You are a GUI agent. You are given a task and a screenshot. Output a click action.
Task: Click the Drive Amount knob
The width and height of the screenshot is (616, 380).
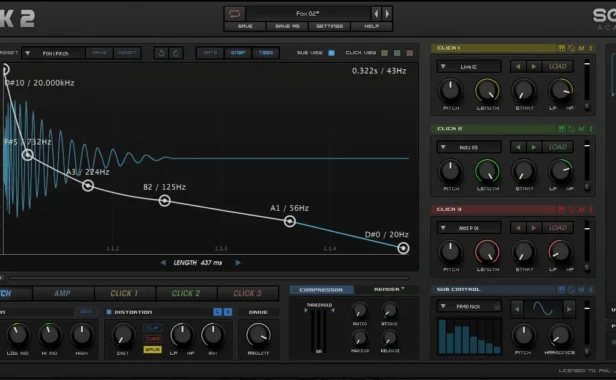pos(258,335)
